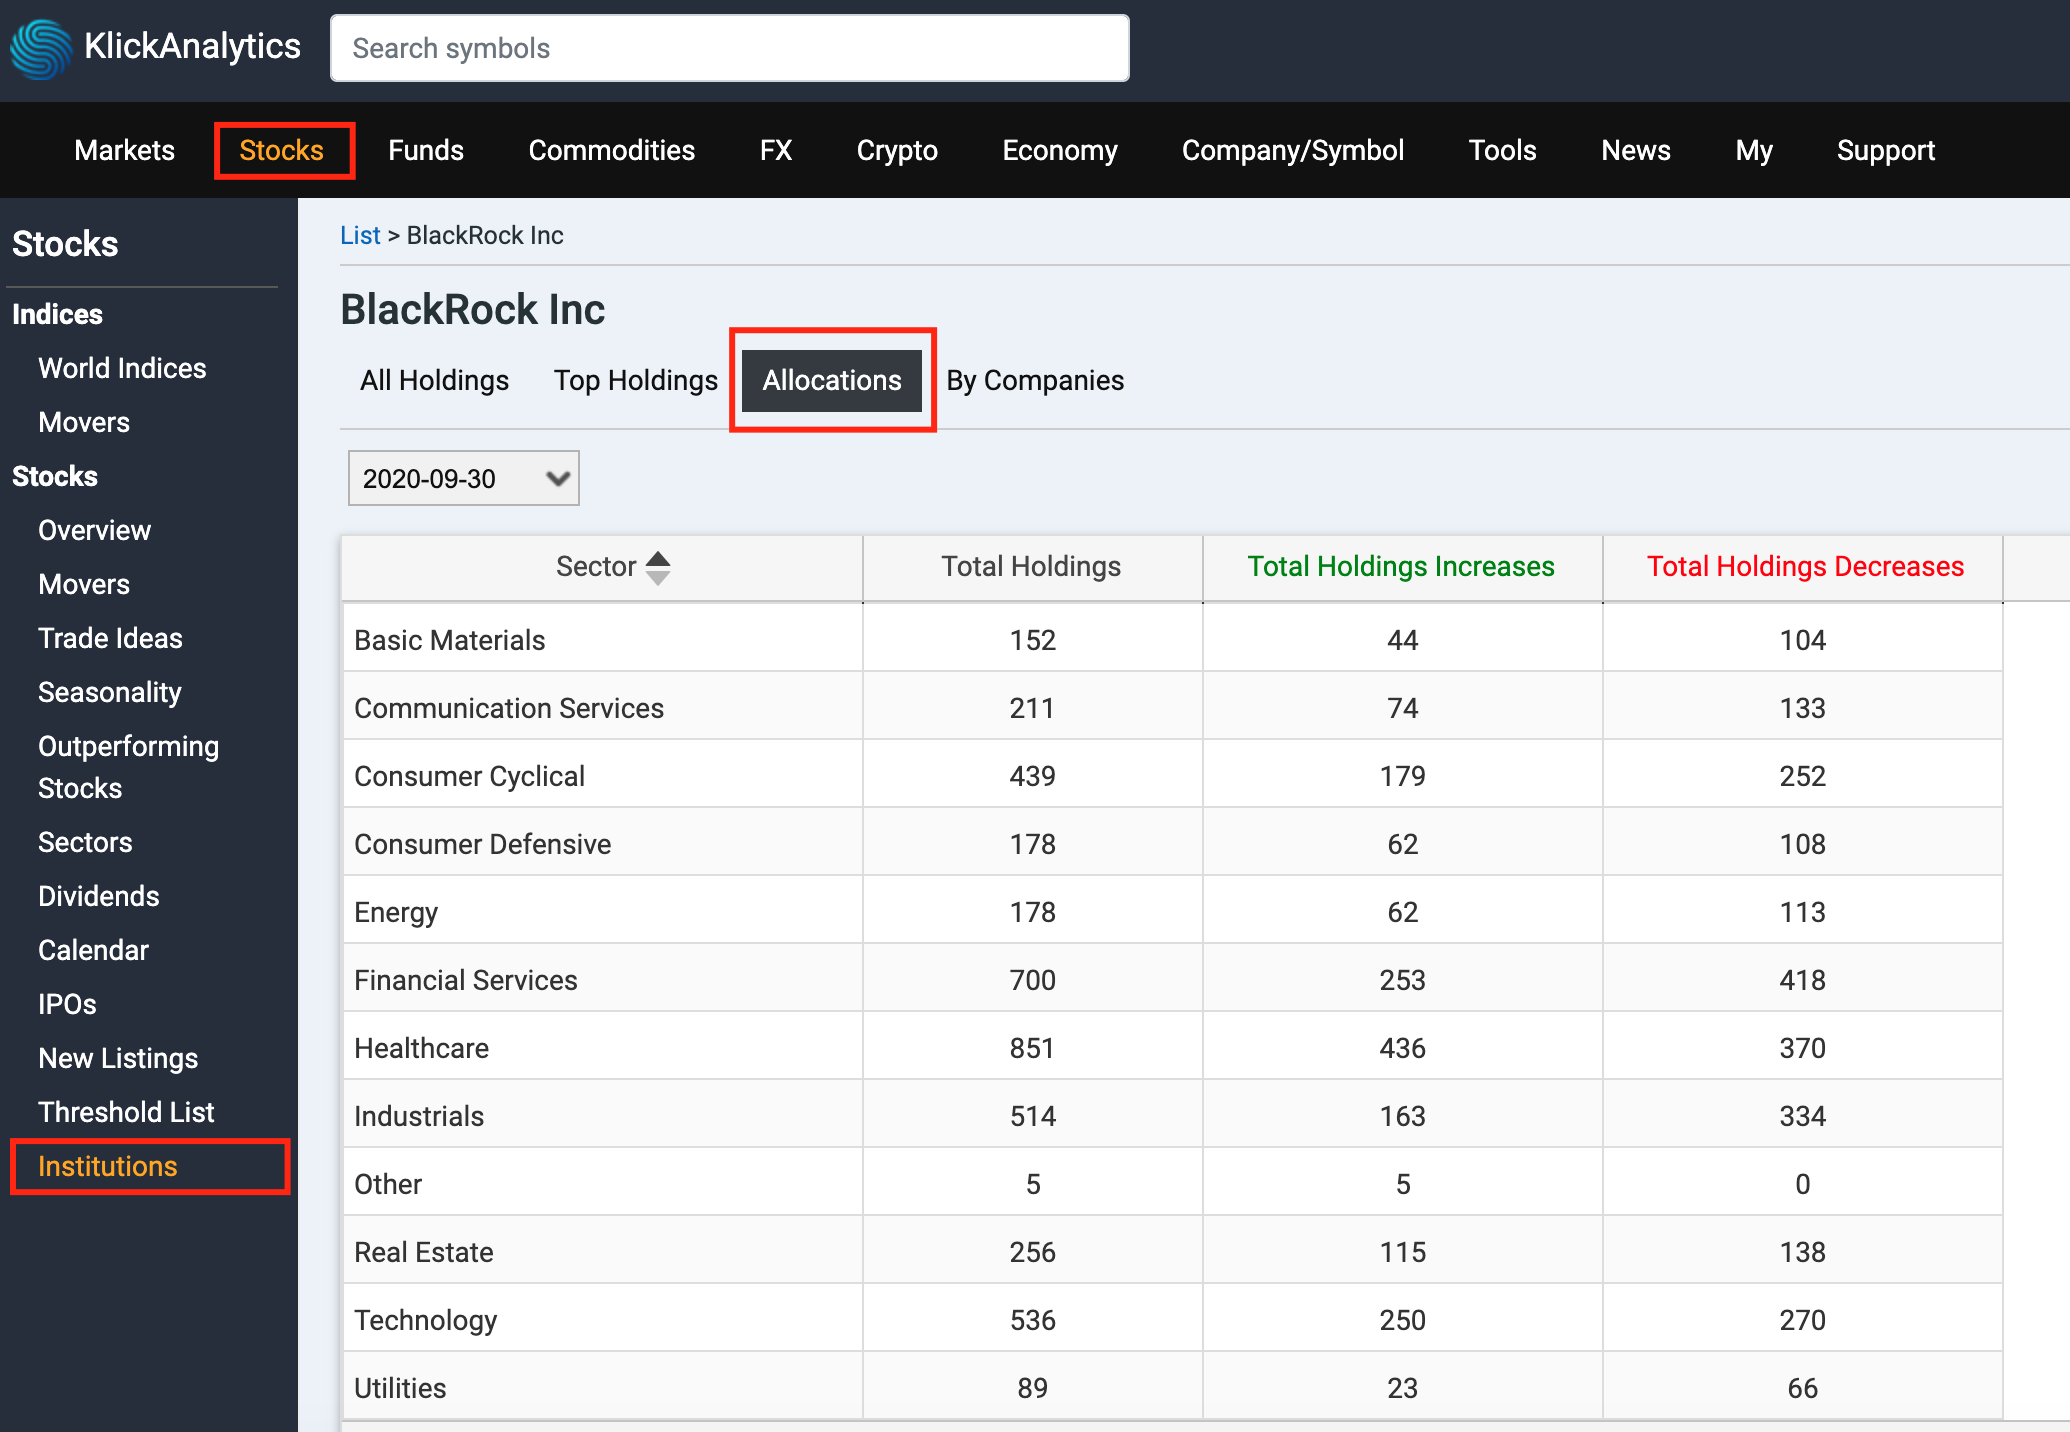This screenshot has height=1432, width=2070.
Task: Open the Support menu
Action: [1886, 150]
